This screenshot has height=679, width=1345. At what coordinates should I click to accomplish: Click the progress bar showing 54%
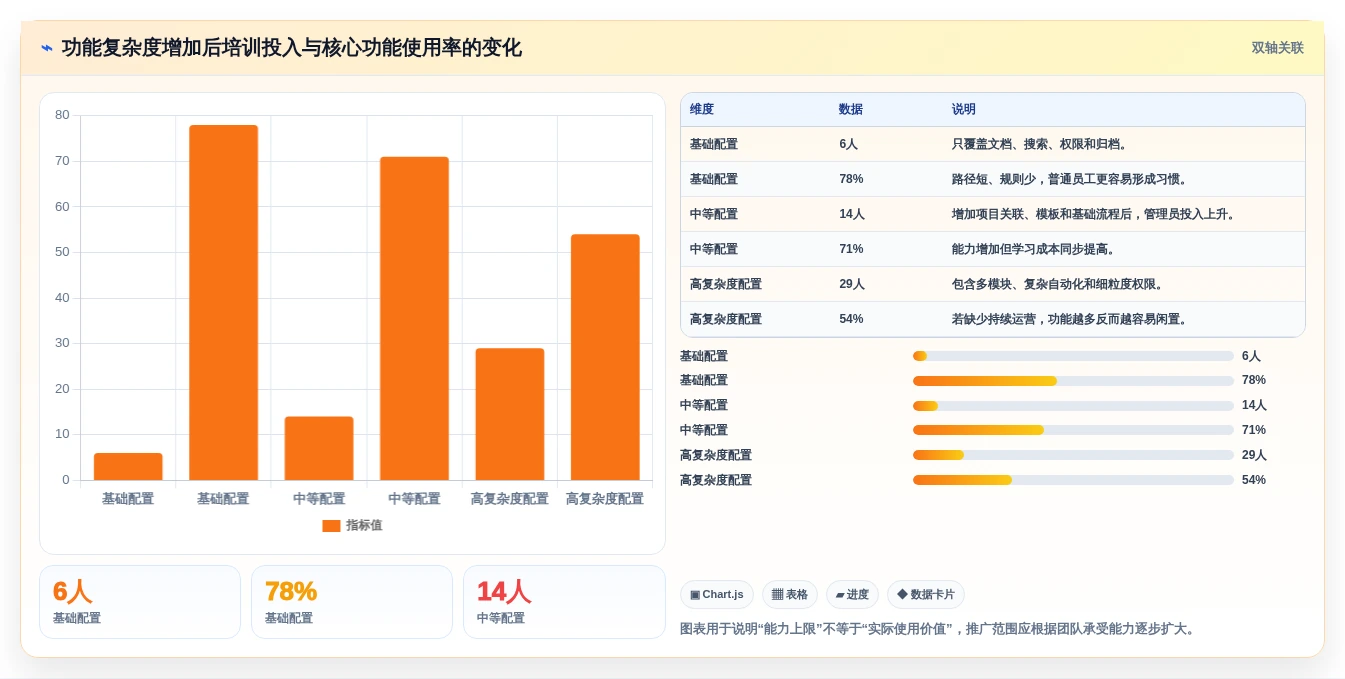[1073, 480]
